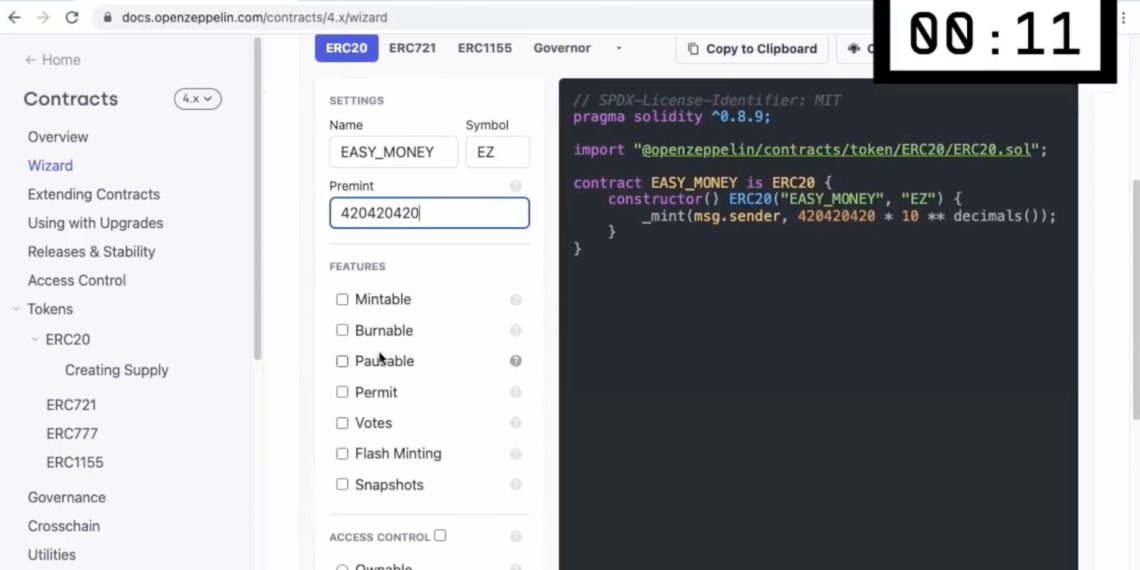Click the pragma solidity ^0.8.9 line
The image size is (1140, 570).
pyautogui.click(x=671, y=117)
